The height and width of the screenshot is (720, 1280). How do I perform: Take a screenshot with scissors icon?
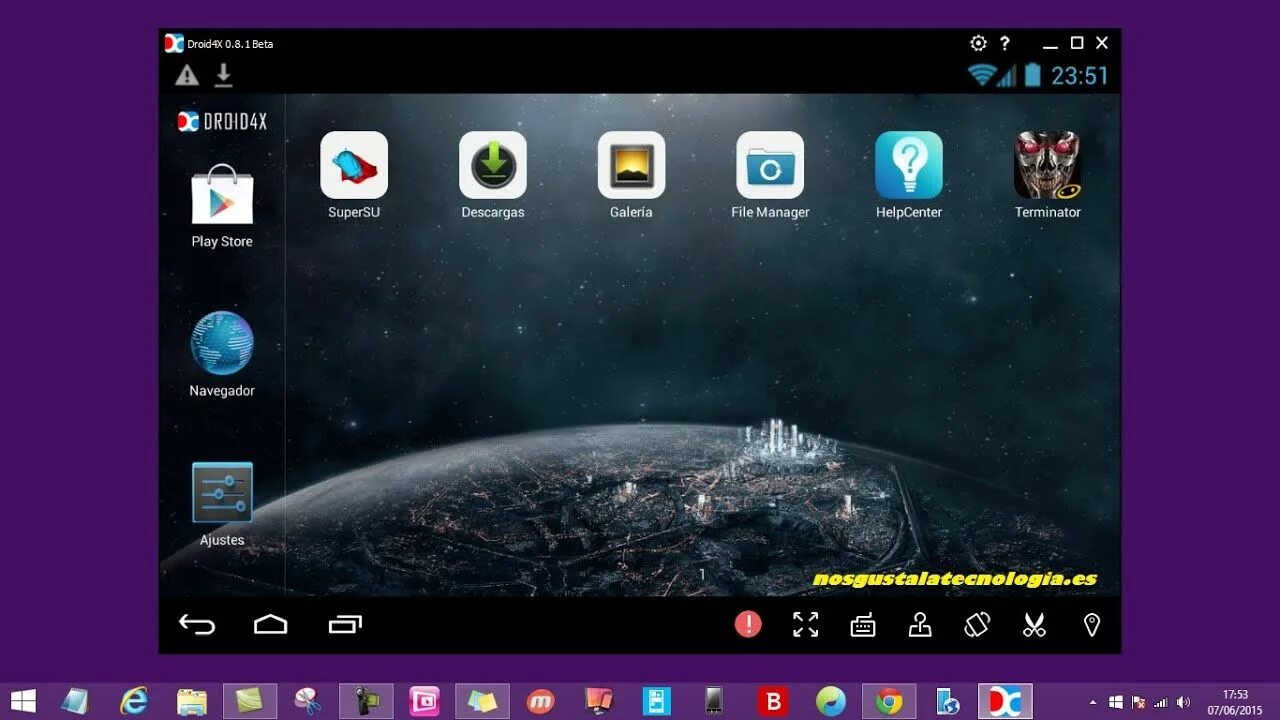[x=1034, y=625]
